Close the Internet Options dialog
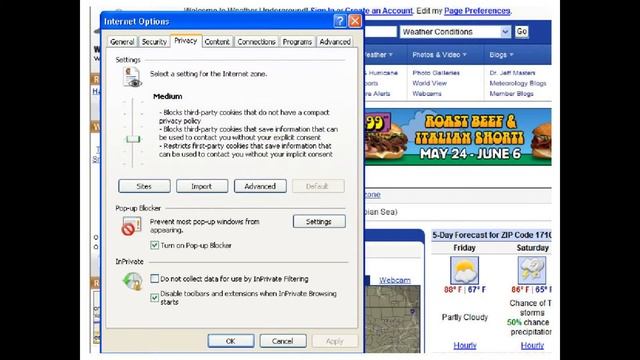Viewport: 640px width, 360px height. click(355, 21)
